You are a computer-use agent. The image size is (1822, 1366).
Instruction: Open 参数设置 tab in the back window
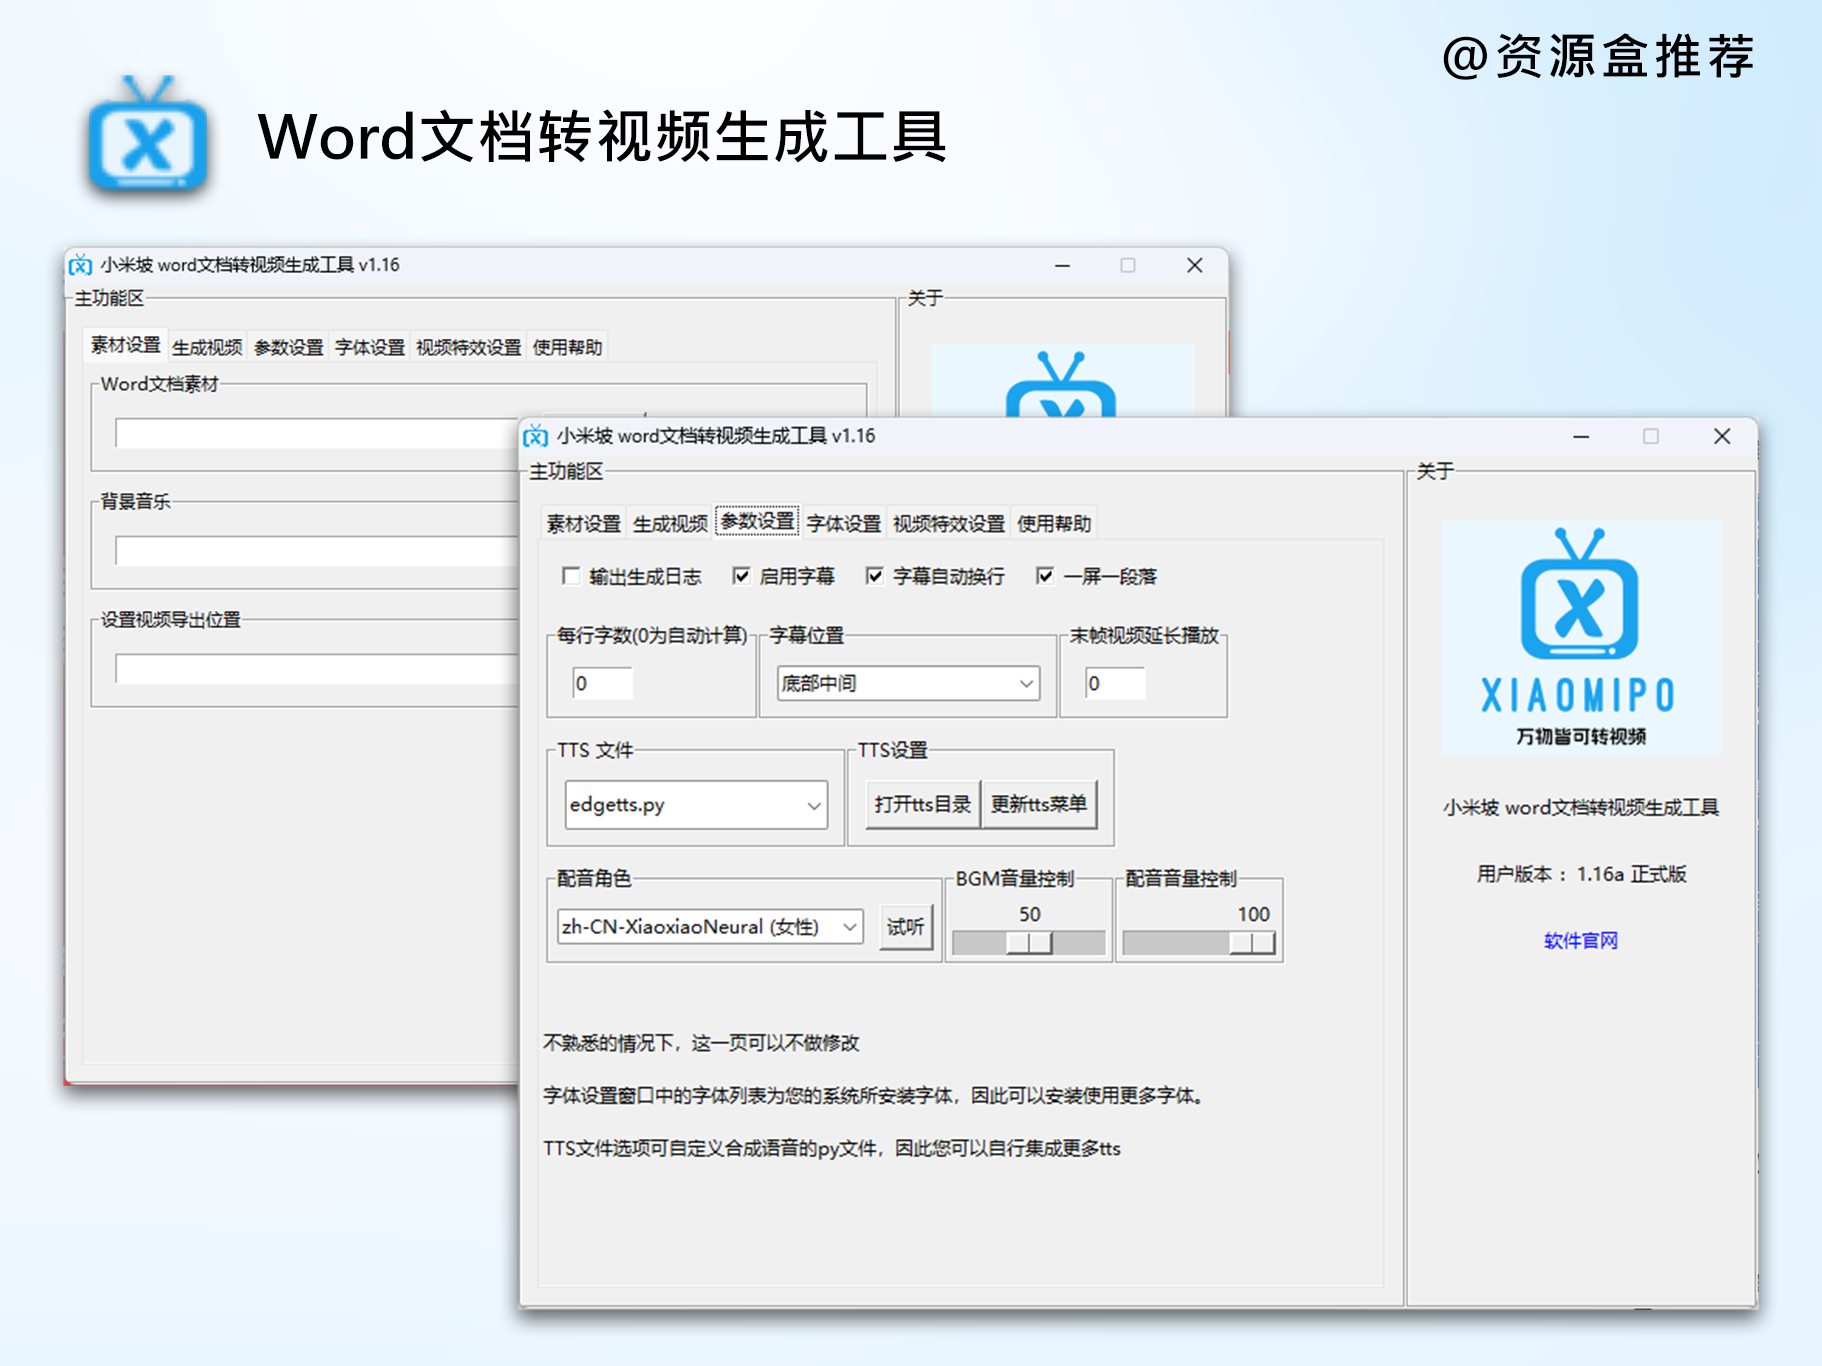pos(289,348)
